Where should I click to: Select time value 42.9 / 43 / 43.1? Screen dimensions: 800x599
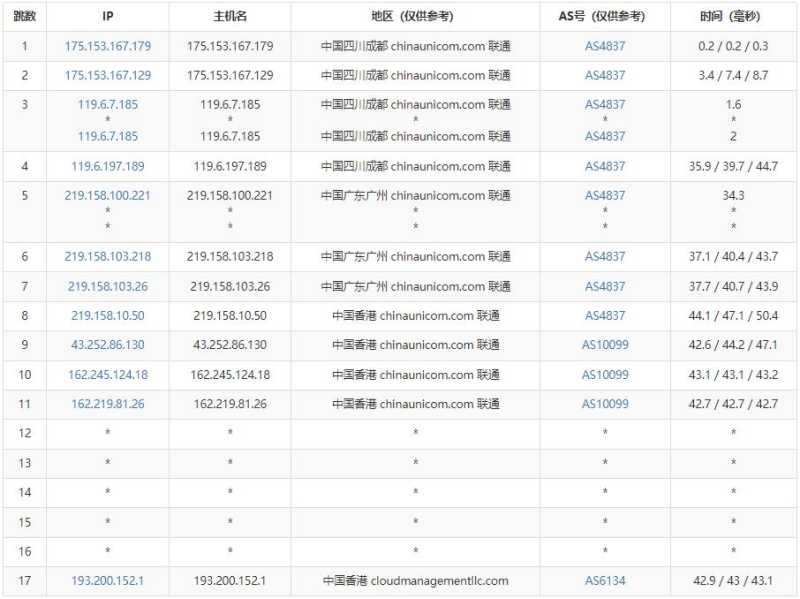click(x=733, y=581)
